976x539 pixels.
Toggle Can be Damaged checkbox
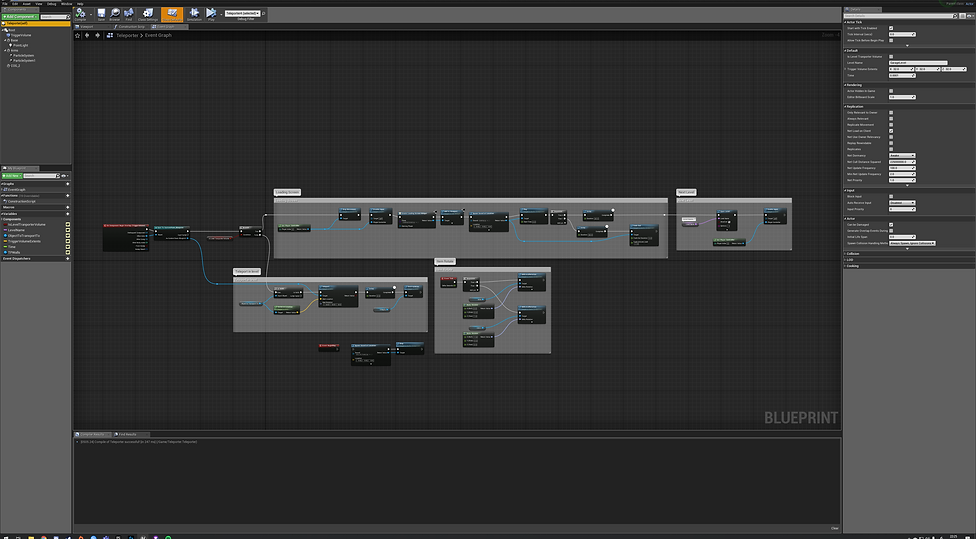coord(891,225)
